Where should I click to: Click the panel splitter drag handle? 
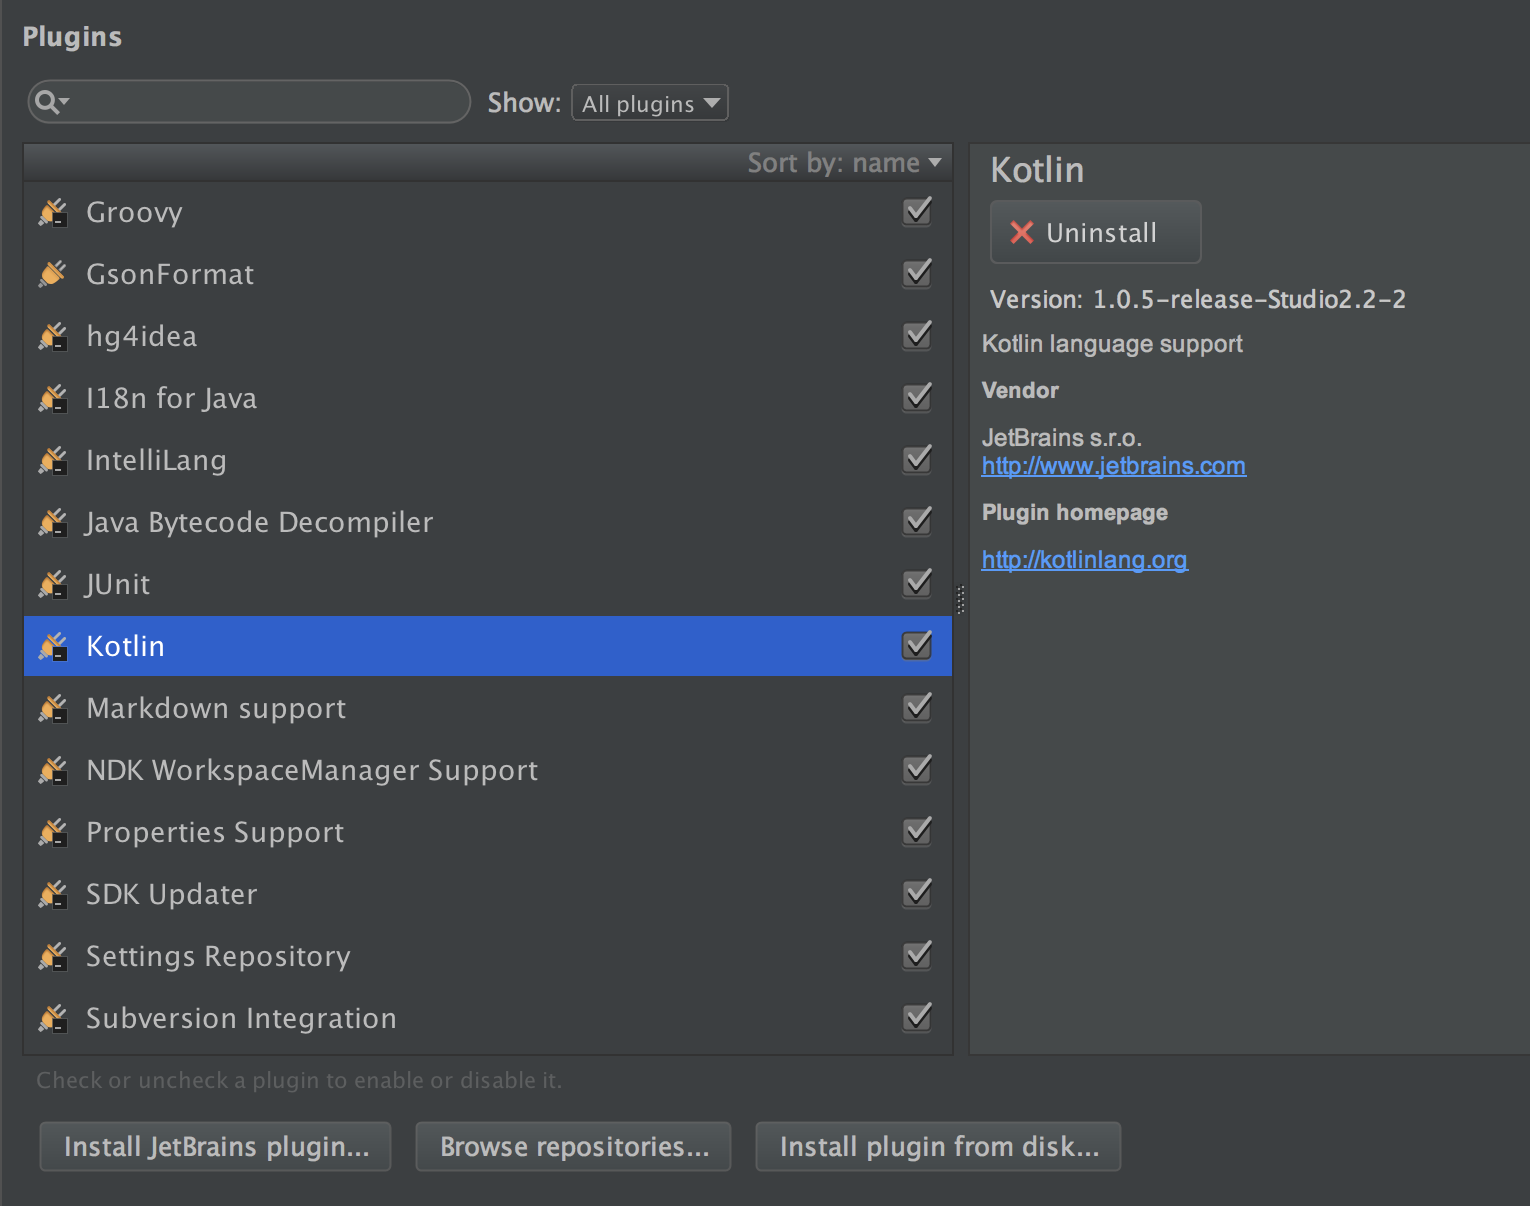961,599
